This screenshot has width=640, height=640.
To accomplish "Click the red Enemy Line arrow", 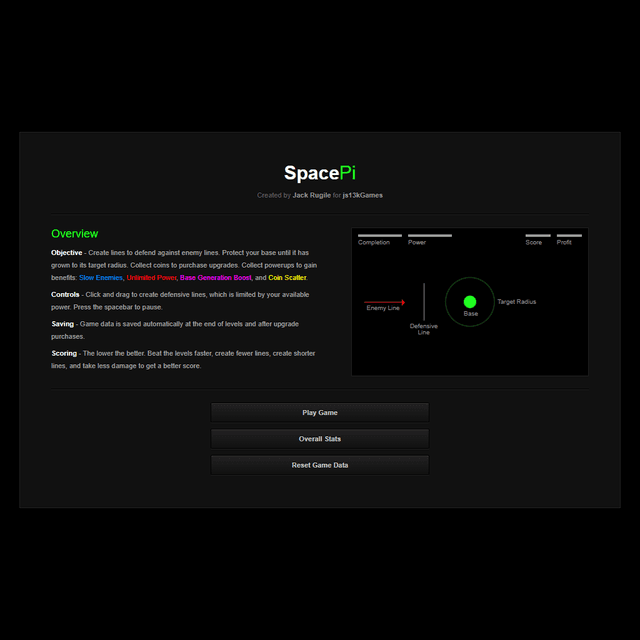I will [384, 301].
